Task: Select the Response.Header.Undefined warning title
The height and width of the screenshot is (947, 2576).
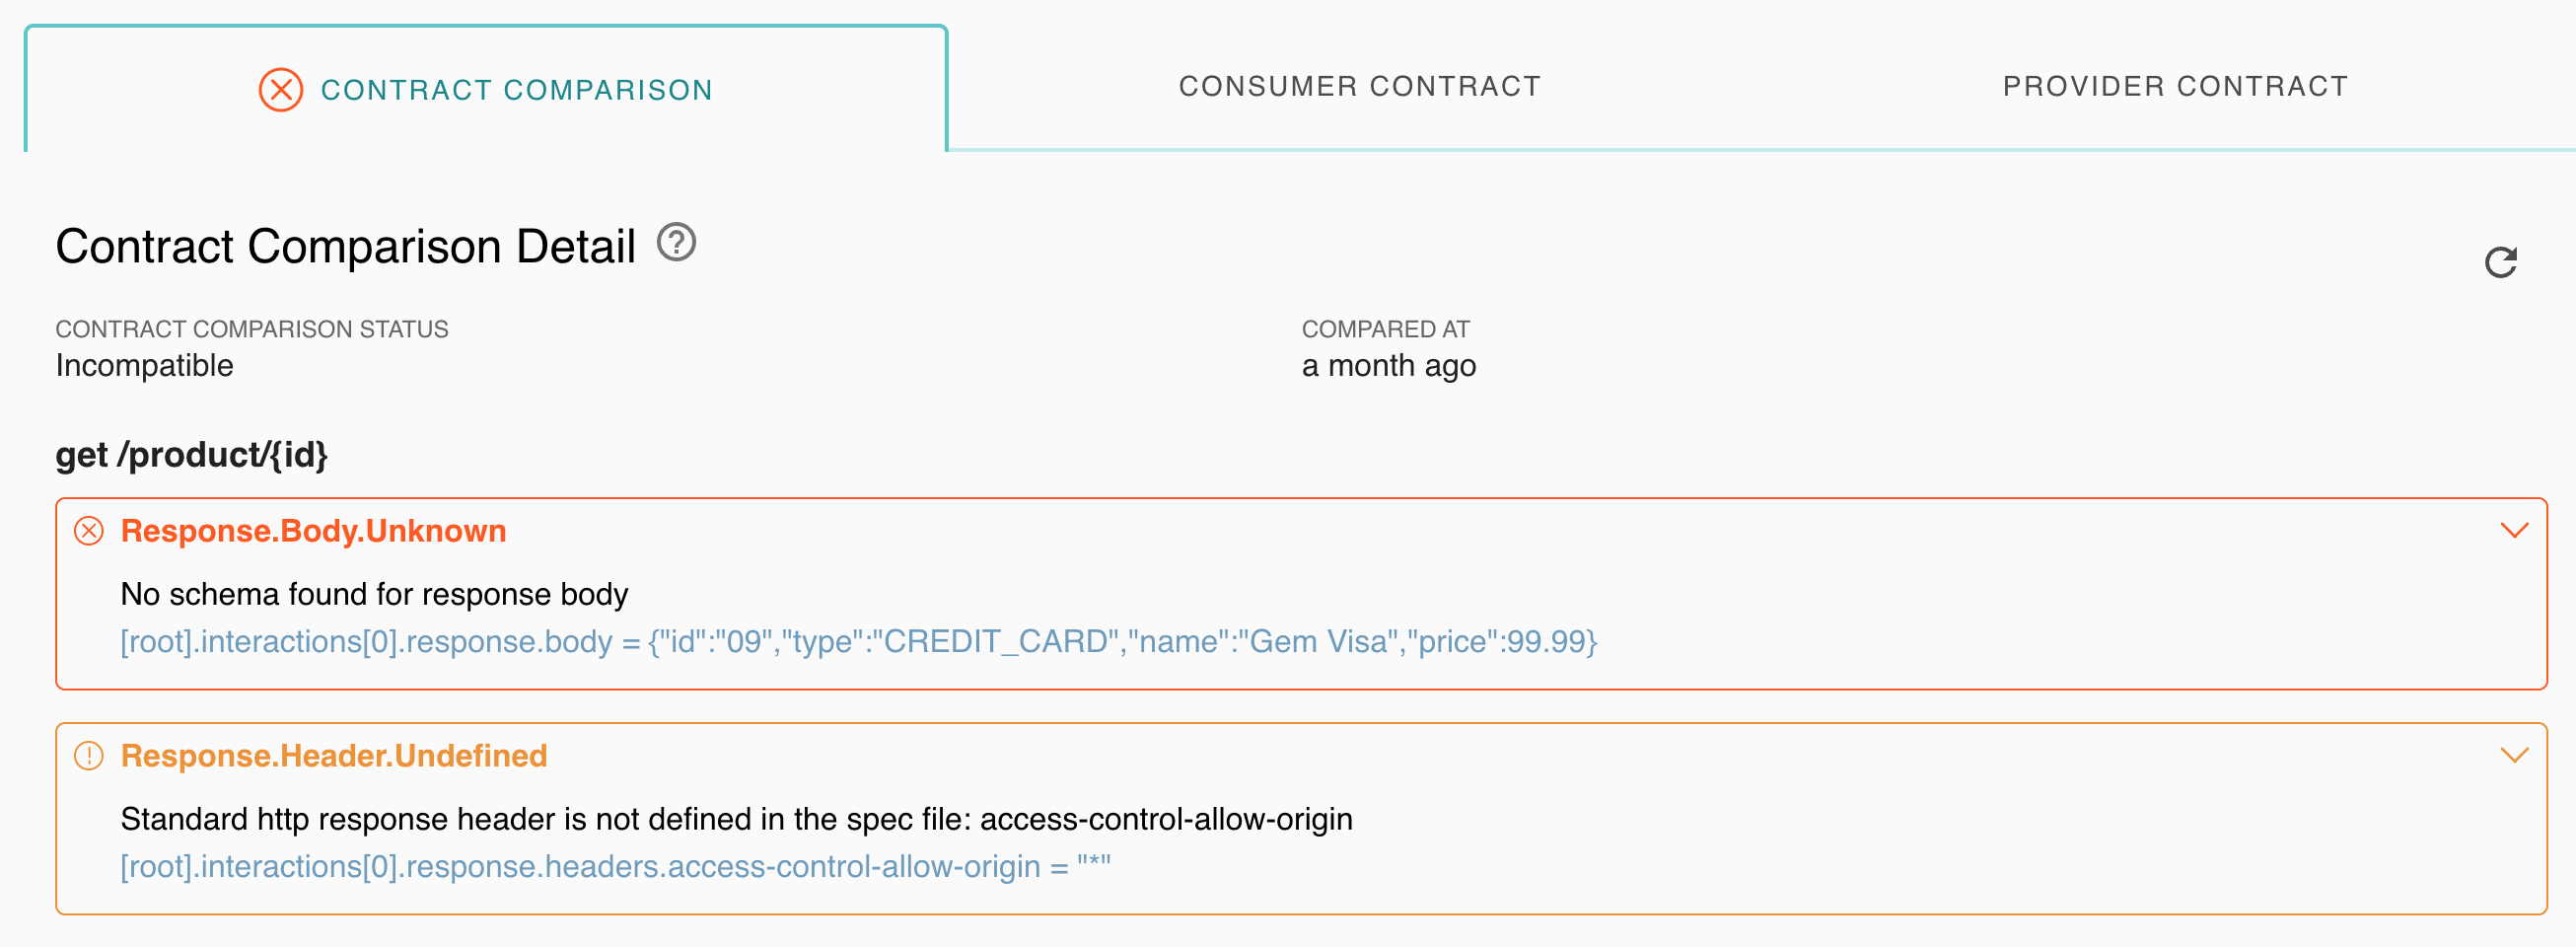Action: [x=334, y=756]
